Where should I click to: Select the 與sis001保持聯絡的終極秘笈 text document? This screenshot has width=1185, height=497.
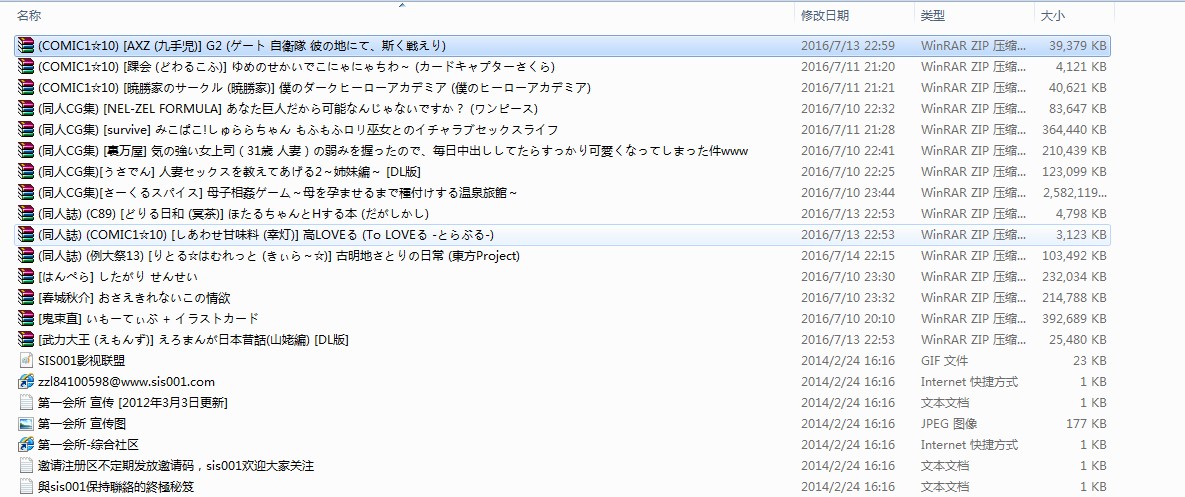115,487
